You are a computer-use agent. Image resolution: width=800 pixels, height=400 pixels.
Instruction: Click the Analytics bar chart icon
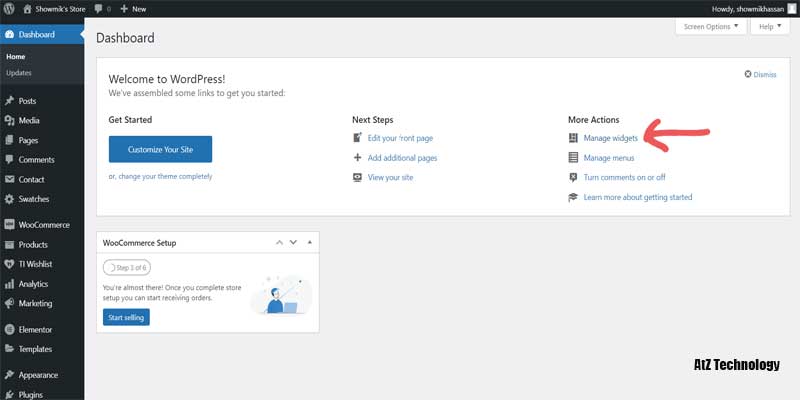coord(9,284)
